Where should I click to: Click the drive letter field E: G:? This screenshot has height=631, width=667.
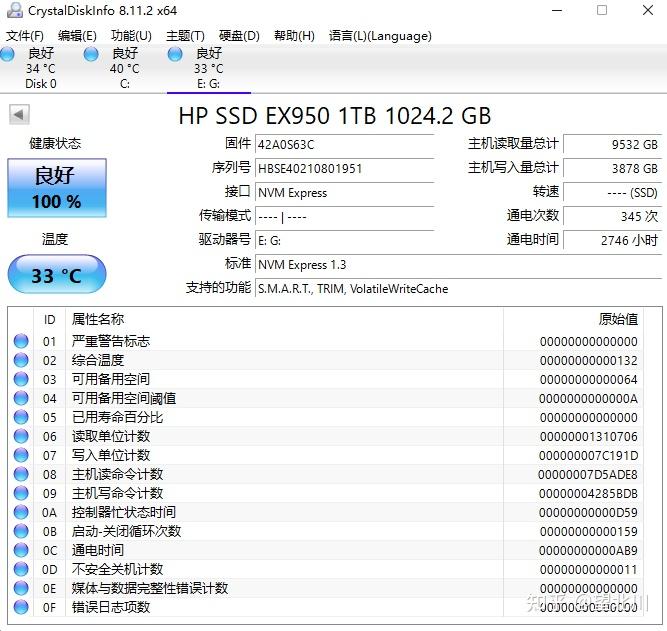344,241
